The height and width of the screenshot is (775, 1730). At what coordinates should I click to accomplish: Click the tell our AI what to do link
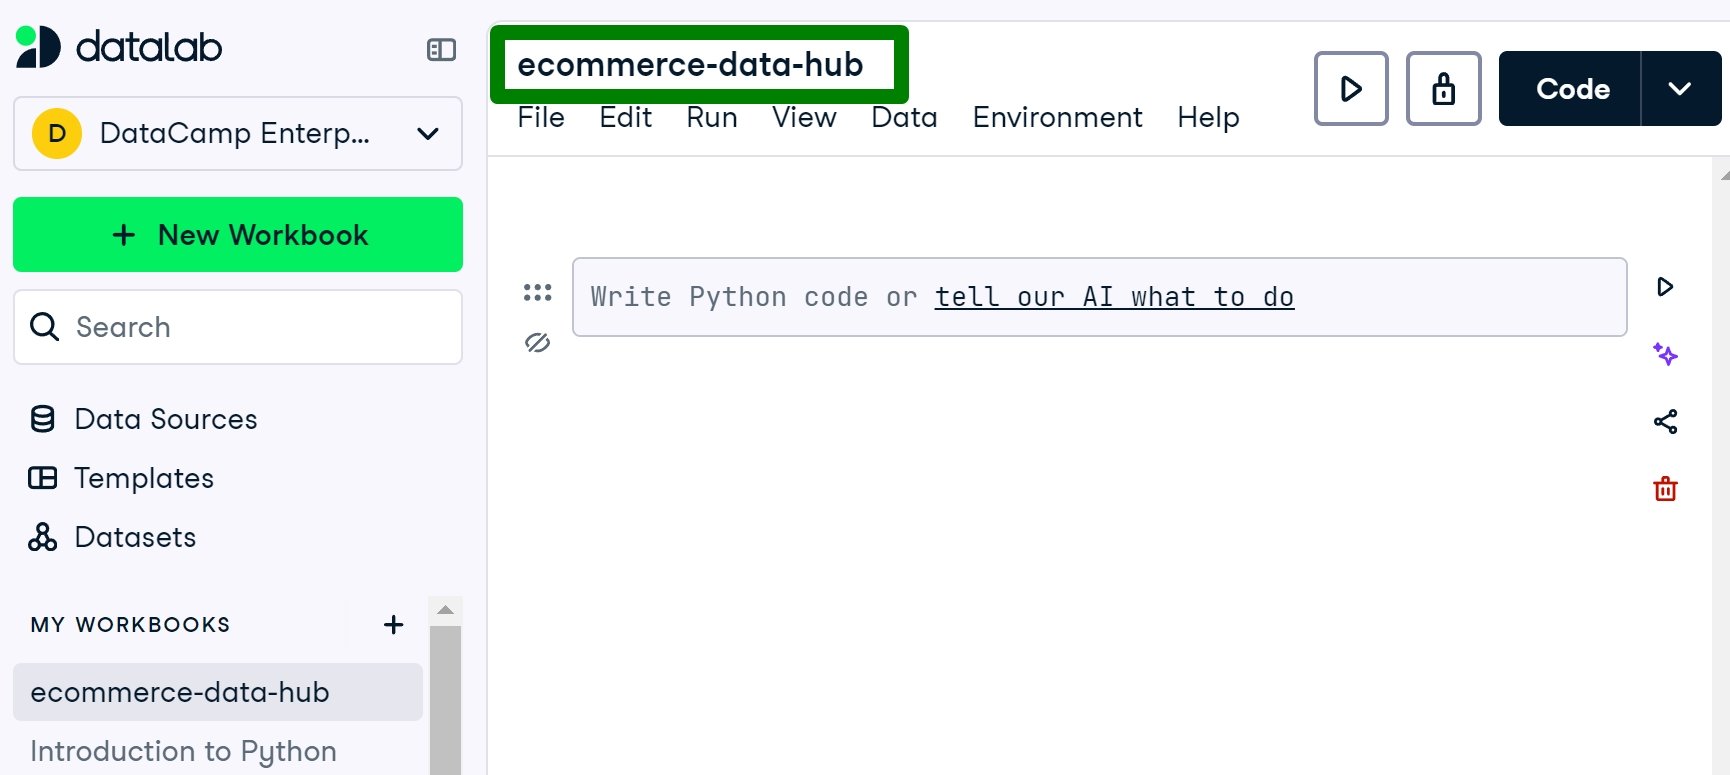(1114, 297)
